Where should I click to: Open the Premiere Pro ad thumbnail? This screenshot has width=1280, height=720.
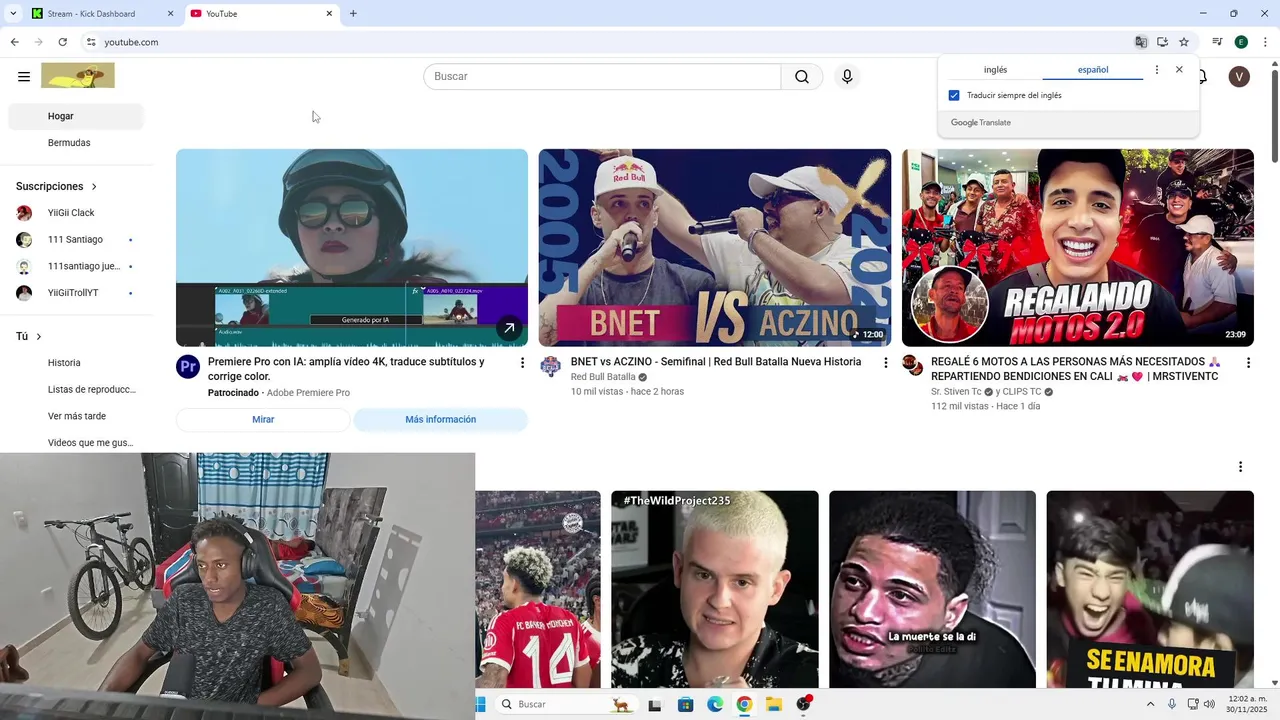pos(352,248)
